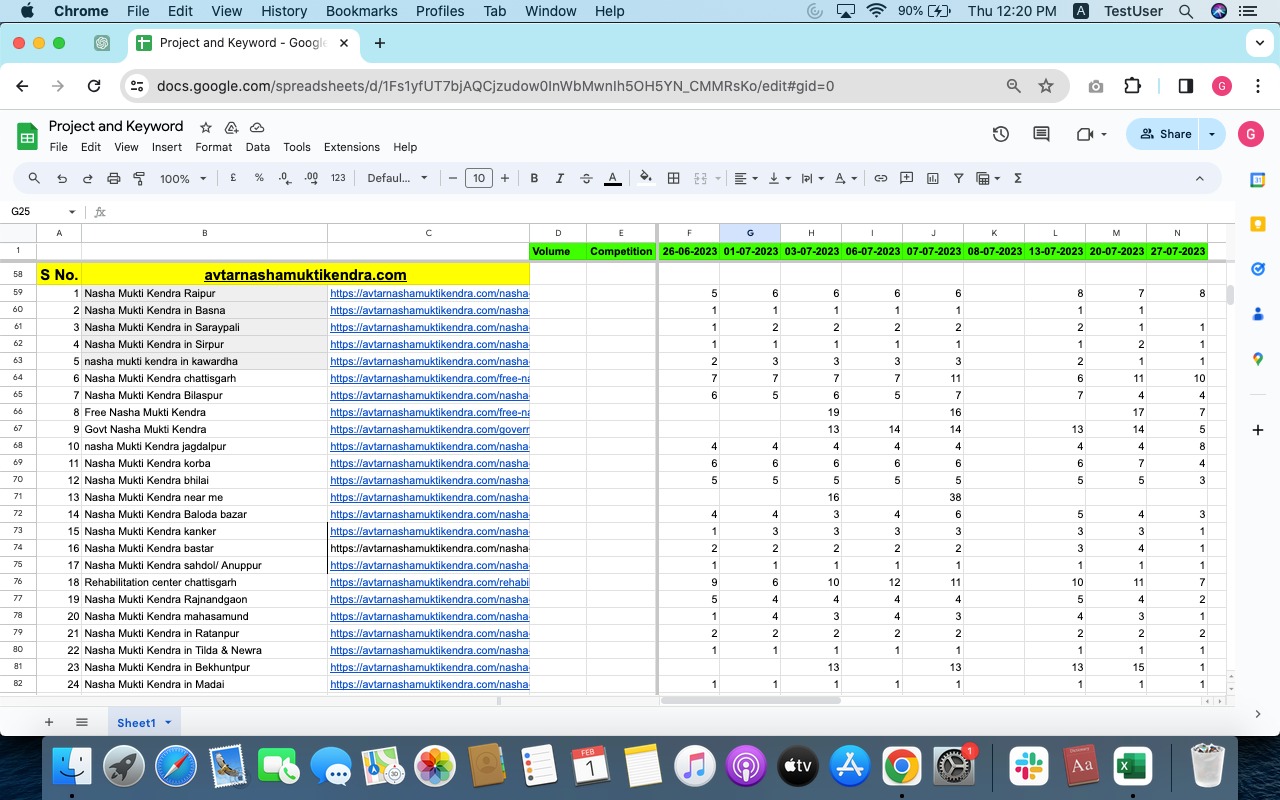Open the fill color picker
Image resolution: width=1280 pixels, height=800 pixels.
[646, 178]
